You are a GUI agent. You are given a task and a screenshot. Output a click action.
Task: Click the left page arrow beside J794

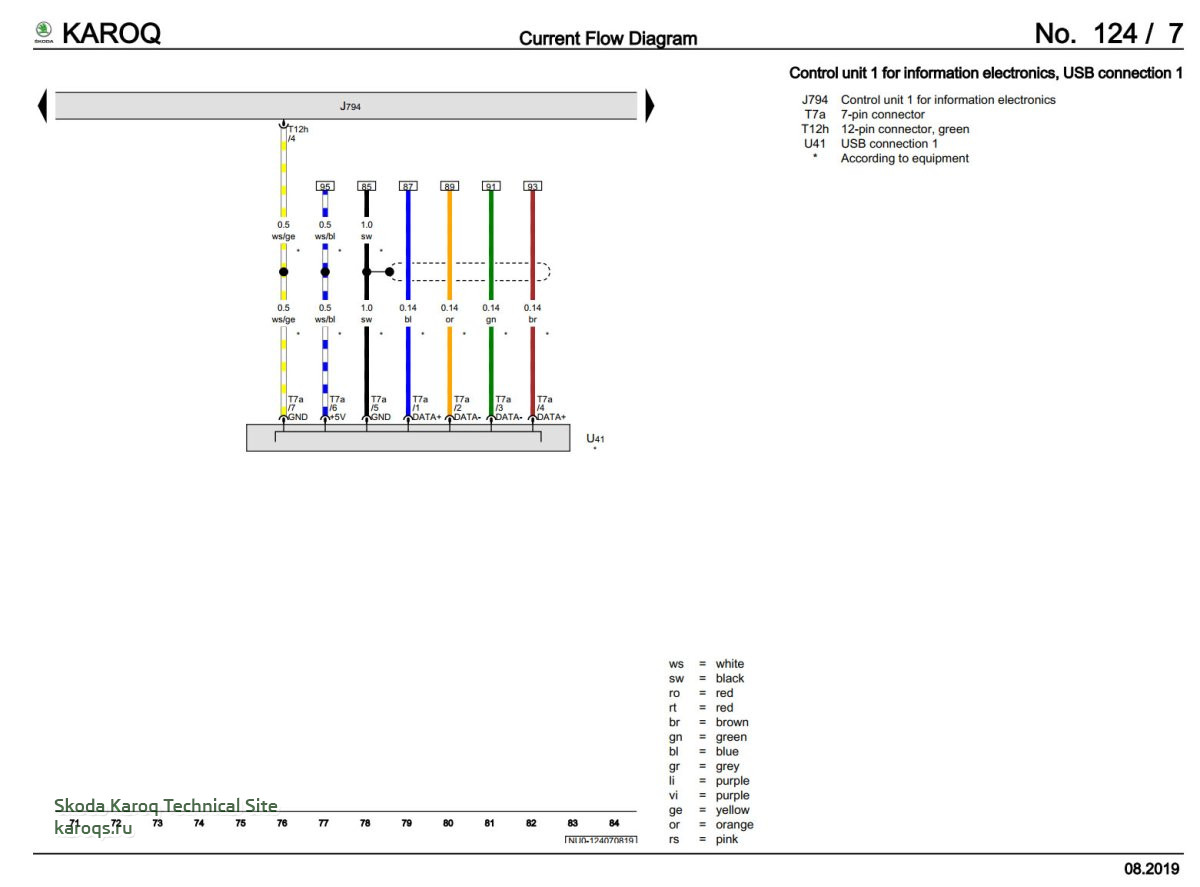(x=42, y=105)
